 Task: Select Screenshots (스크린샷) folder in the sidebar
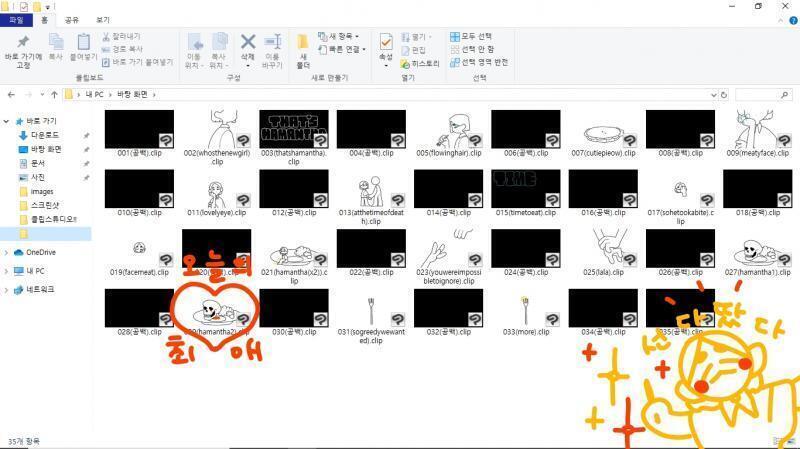coord(45,205)
